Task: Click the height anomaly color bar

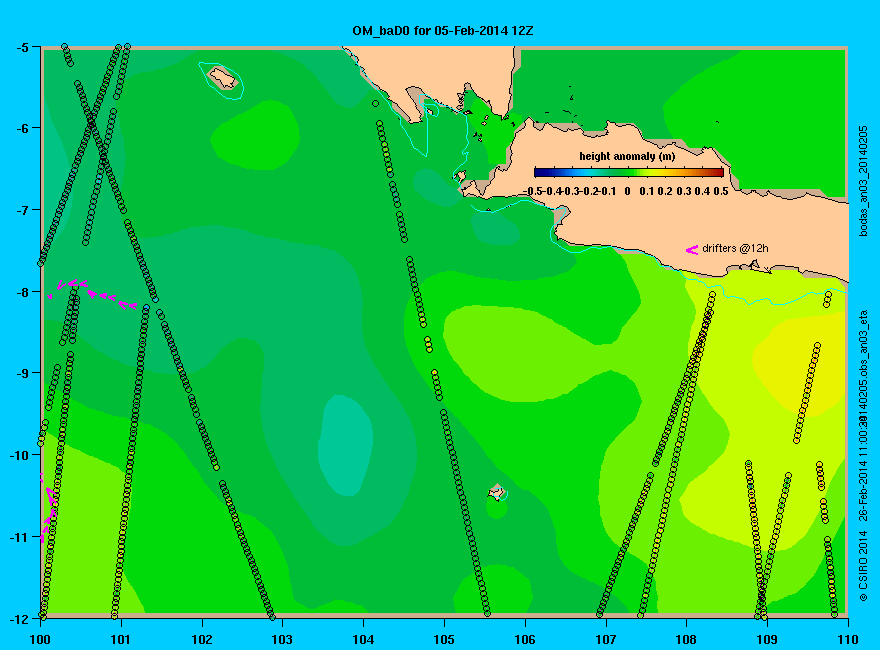Action: click(x=629, y=173)
